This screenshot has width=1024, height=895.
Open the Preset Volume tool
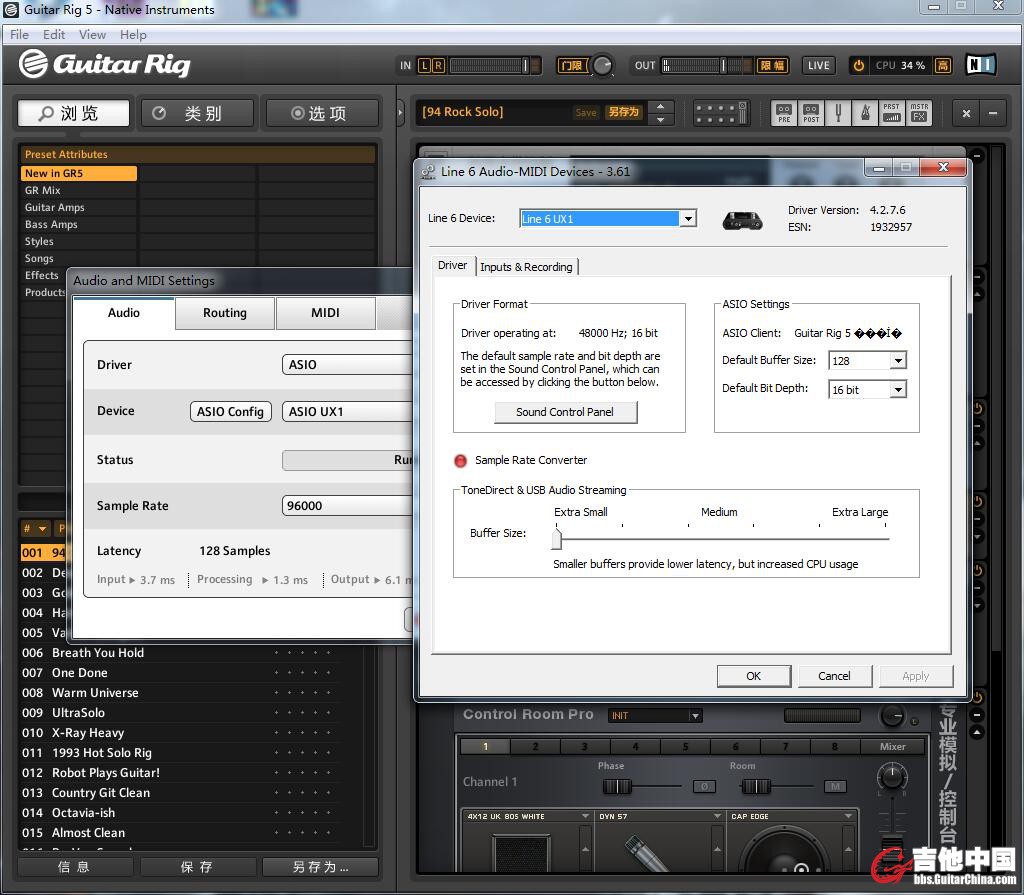tap(891, 113)
